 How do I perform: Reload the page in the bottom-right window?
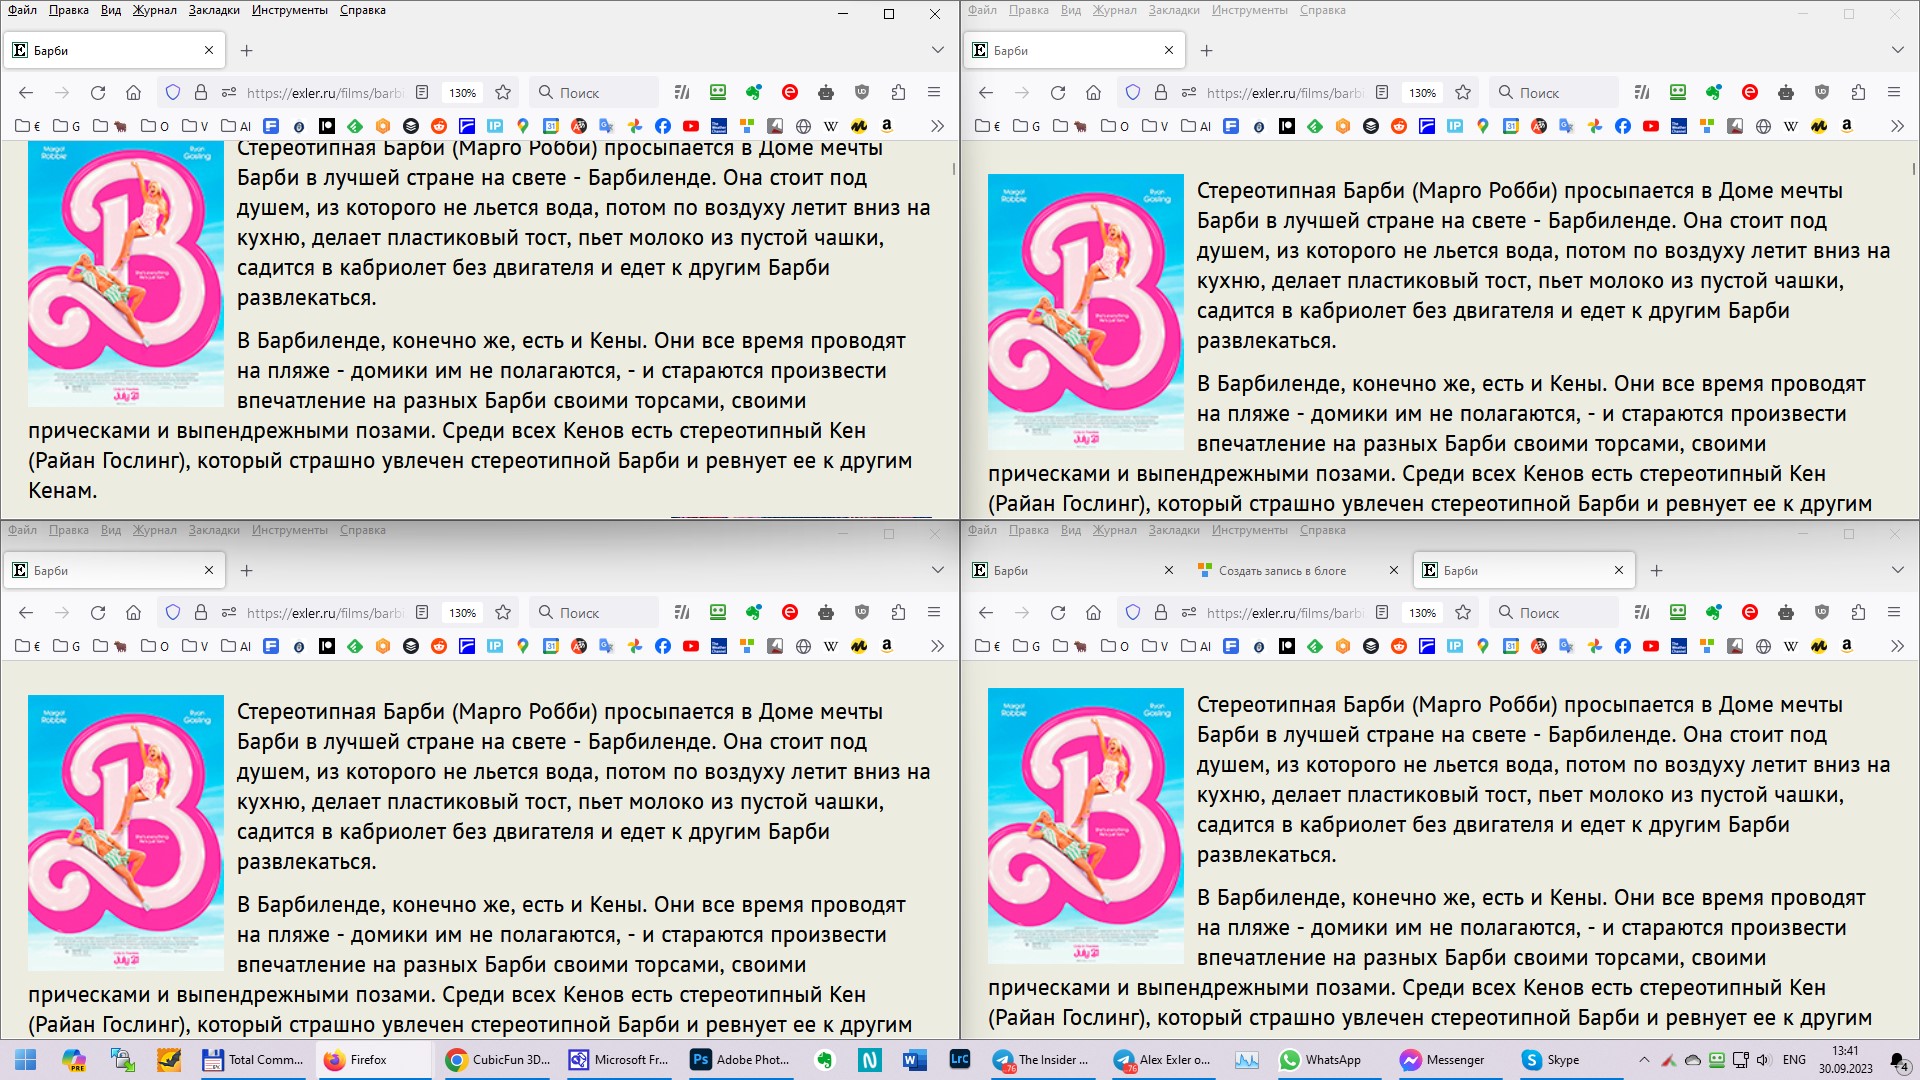pos(1057,612)
